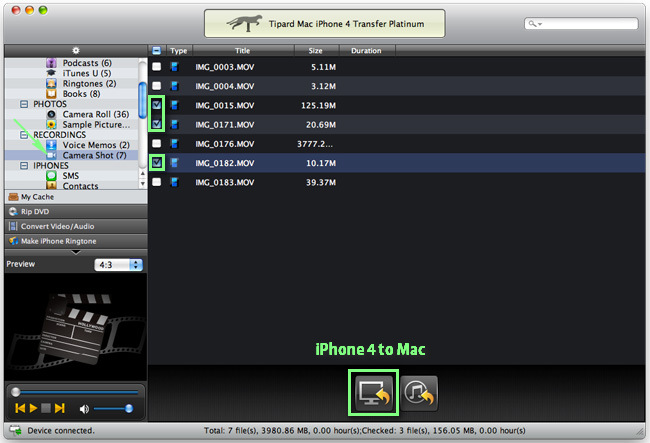Image resolution: width=650 pixels, height=443 pixels.
Task: Open the My Cache section
Action: [76, 197]
